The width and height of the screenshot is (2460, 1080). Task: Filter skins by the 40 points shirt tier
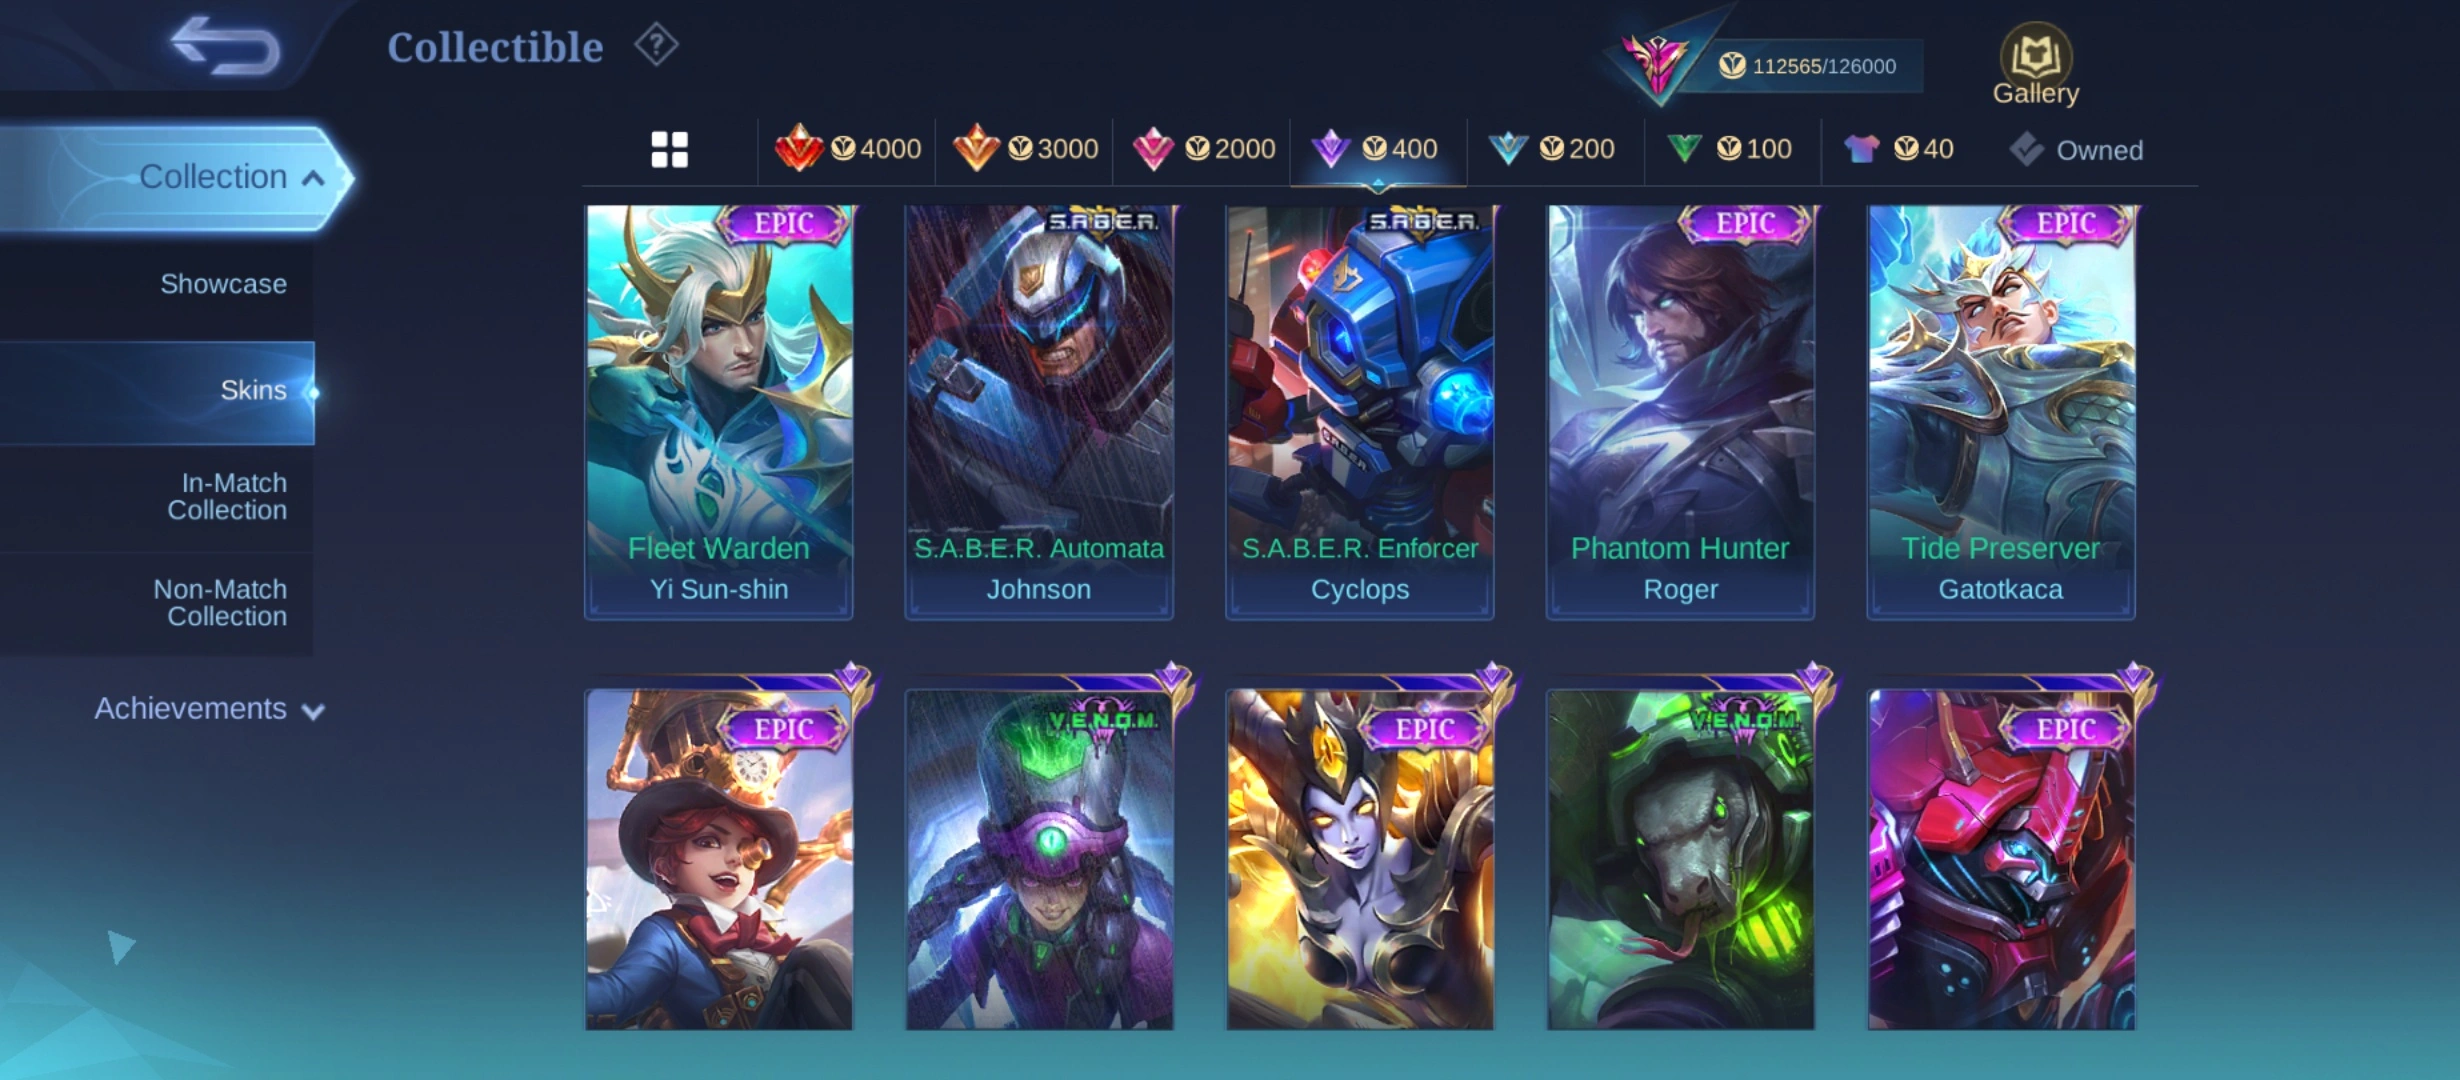coord(1900,149)
